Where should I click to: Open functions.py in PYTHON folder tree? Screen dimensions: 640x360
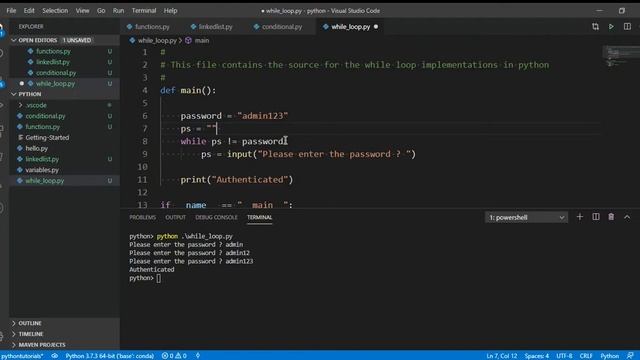pyautogui.click(x=42, y=127)
